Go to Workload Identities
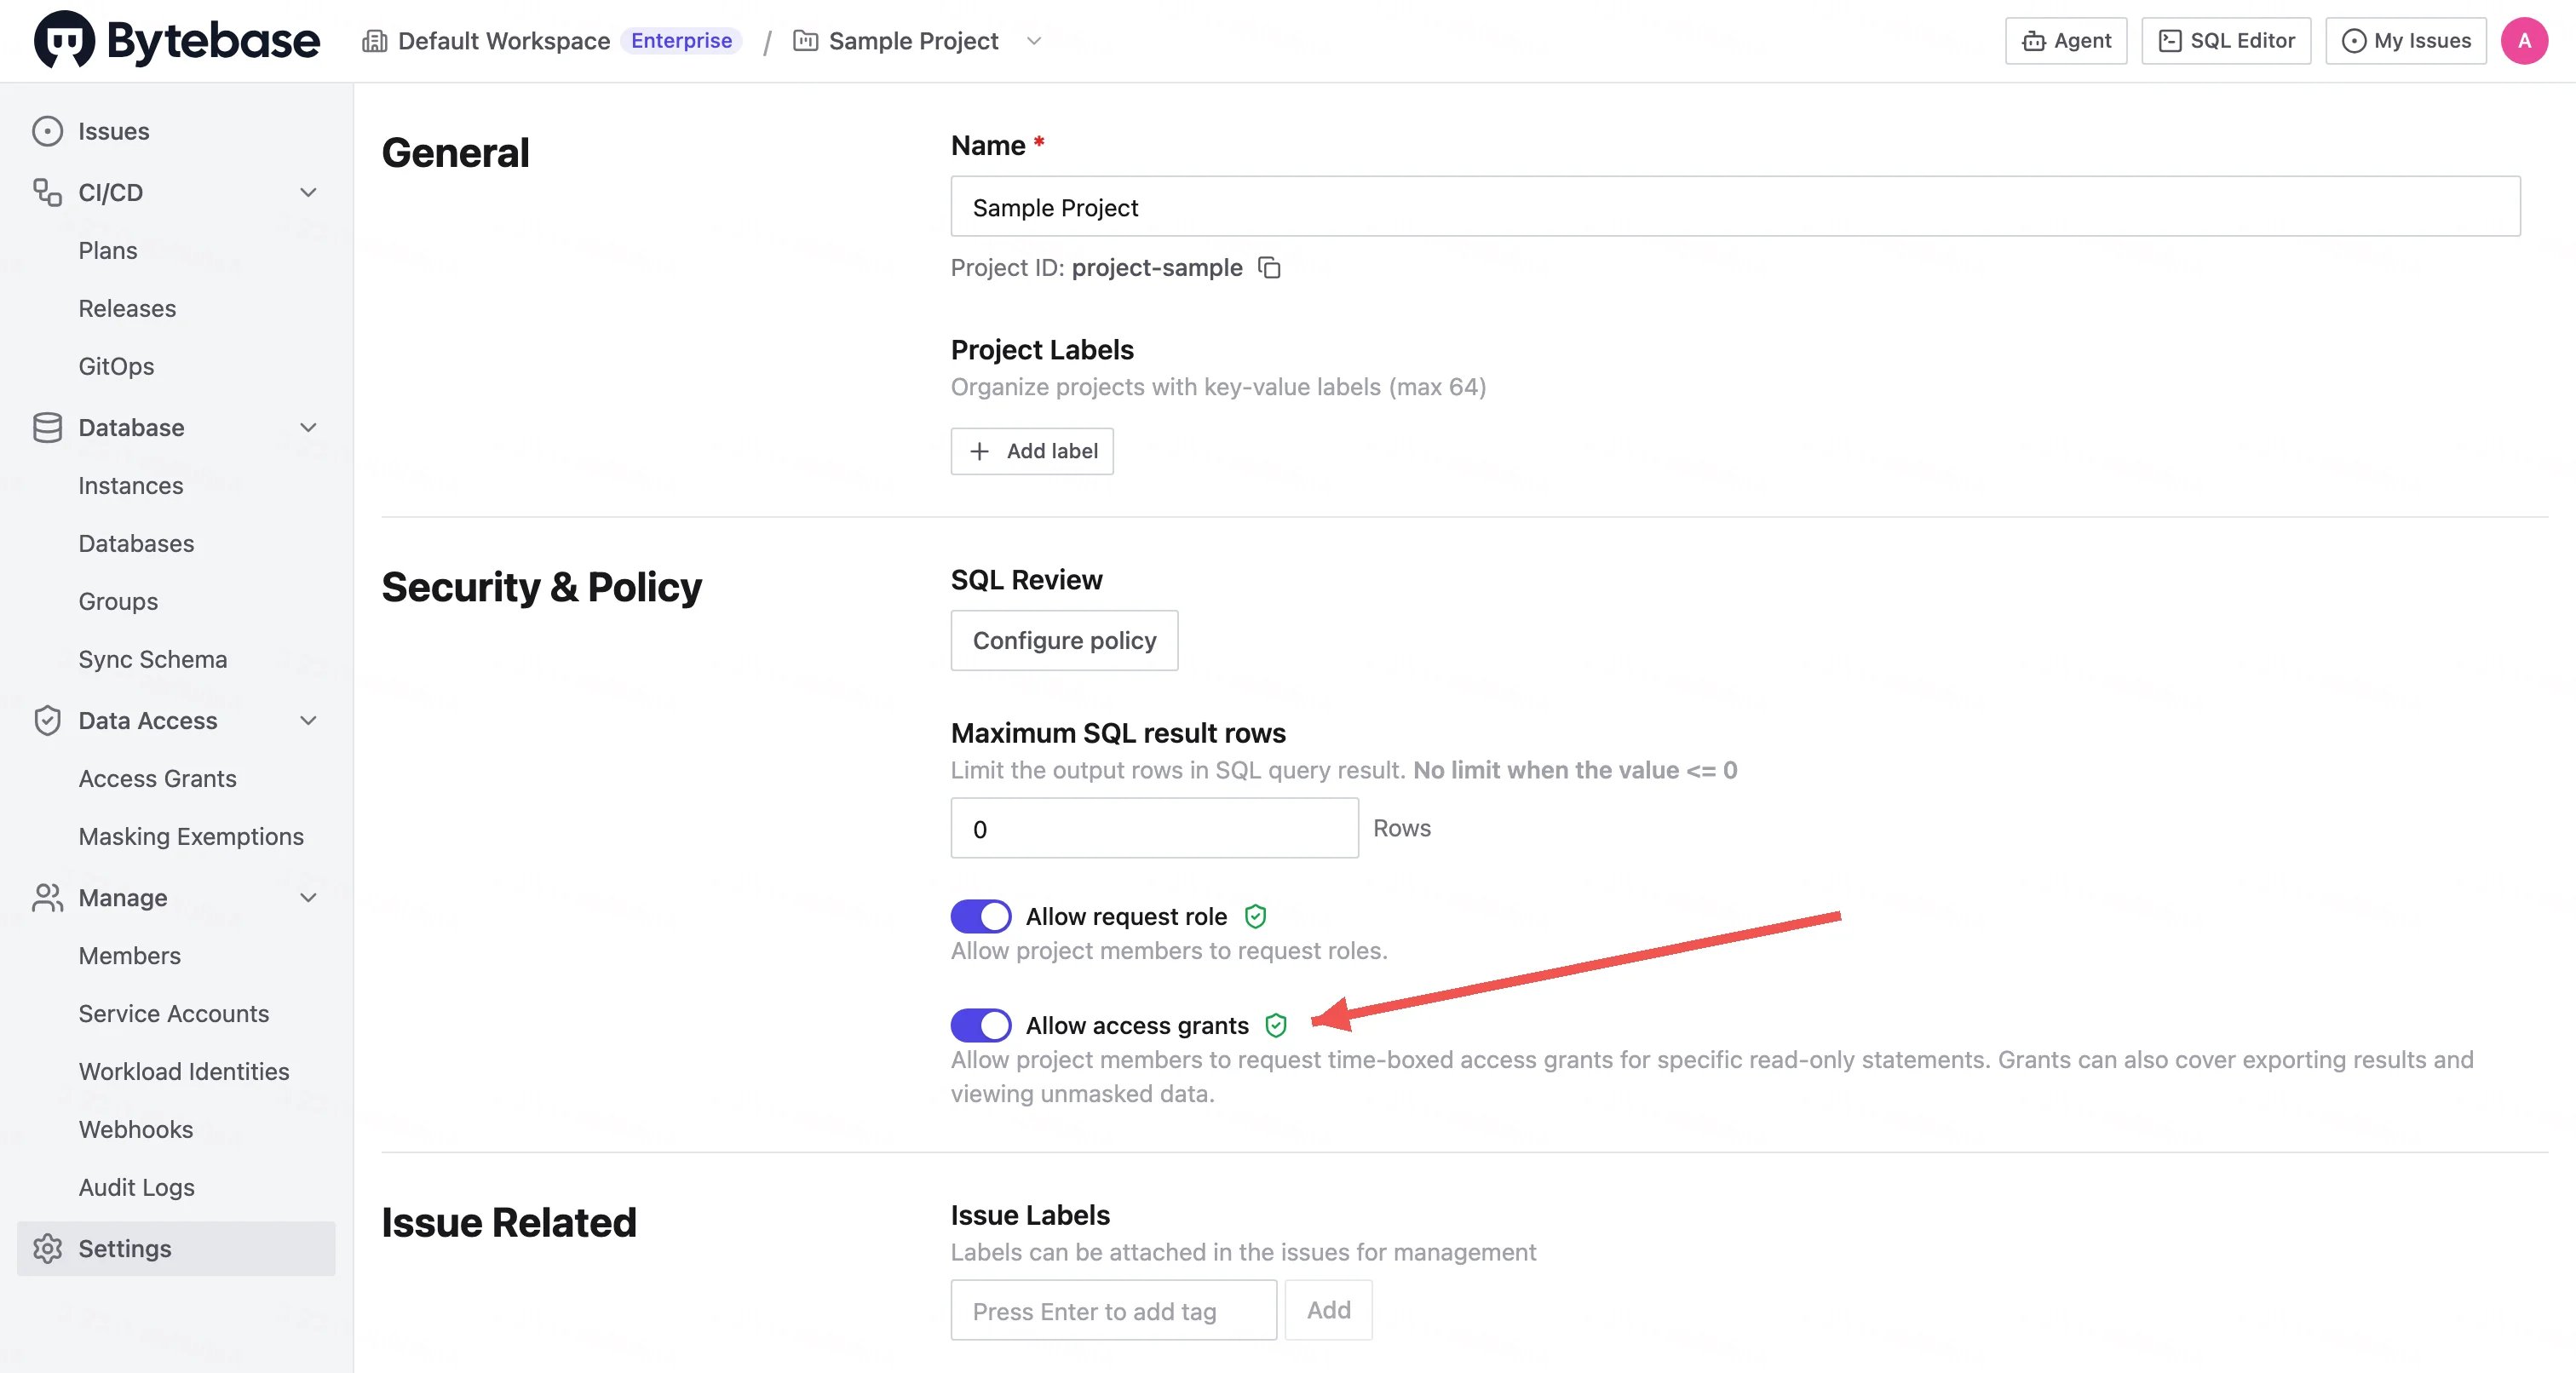Viewport: 2576px width, 1373px height. coord(184,1071)
